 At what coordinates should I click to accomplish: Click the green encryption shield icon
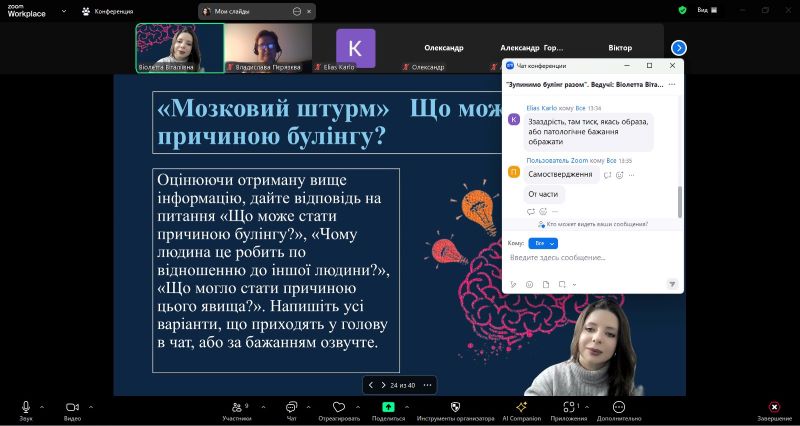click(682, 10)
